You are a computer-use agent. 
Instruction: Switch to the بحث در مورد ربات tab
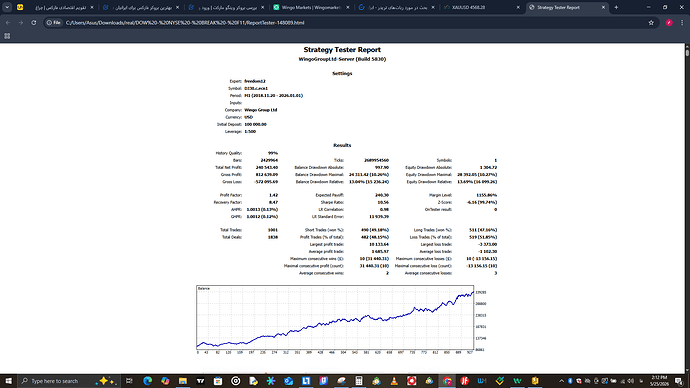396,7
